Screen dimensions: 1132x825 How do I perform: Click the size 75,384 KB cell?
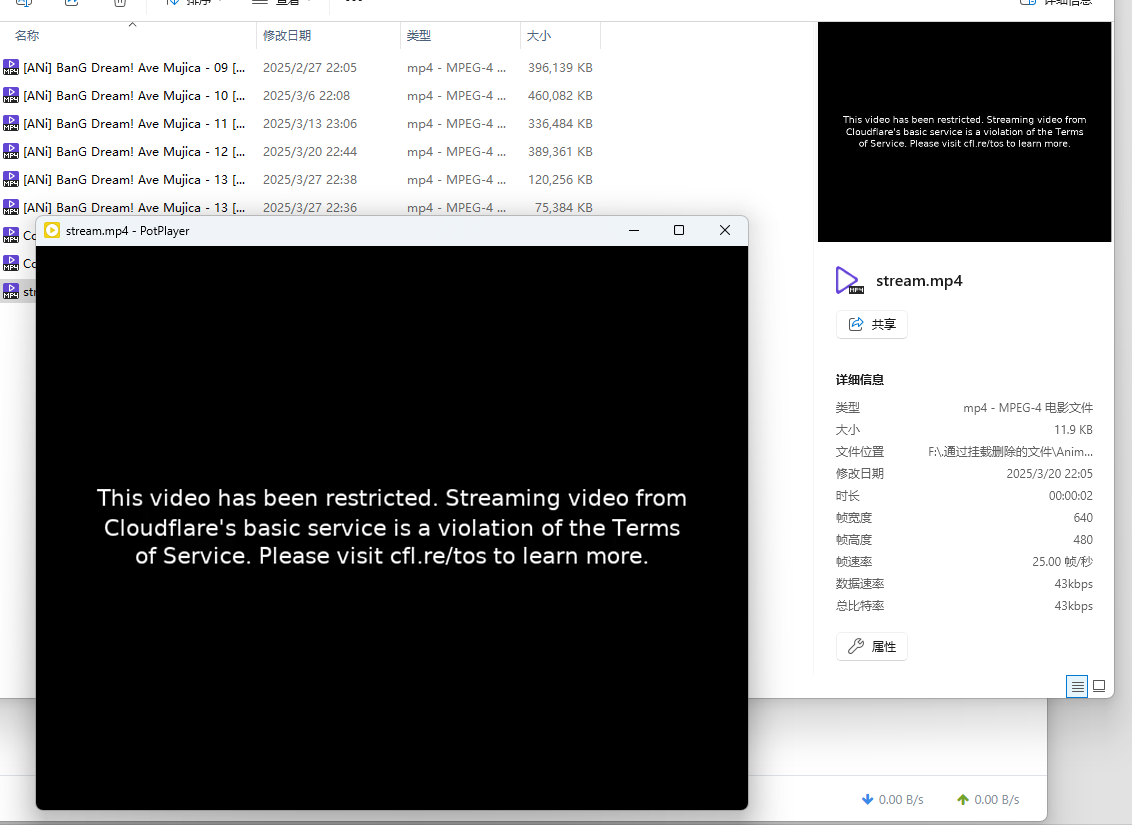(x=564, y=208)
